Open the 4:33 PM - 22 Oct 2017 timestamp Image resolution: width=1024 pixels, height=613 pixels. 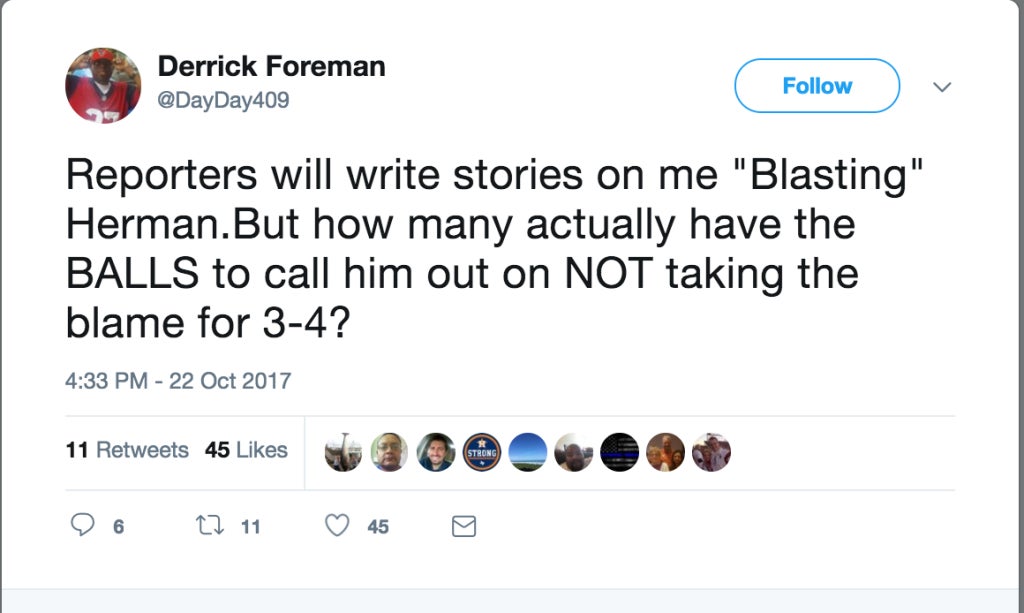[178, 381]
